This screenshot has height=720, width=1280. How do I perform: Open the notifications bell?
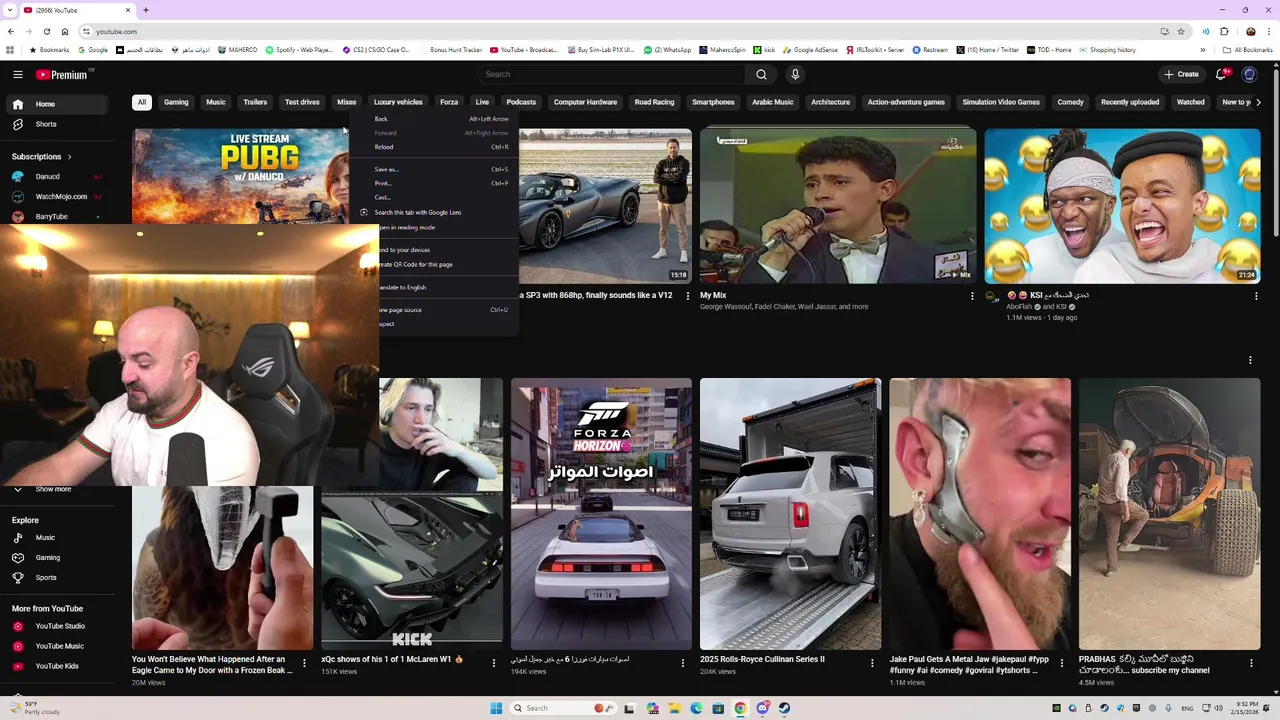[x=1221, y=74]
